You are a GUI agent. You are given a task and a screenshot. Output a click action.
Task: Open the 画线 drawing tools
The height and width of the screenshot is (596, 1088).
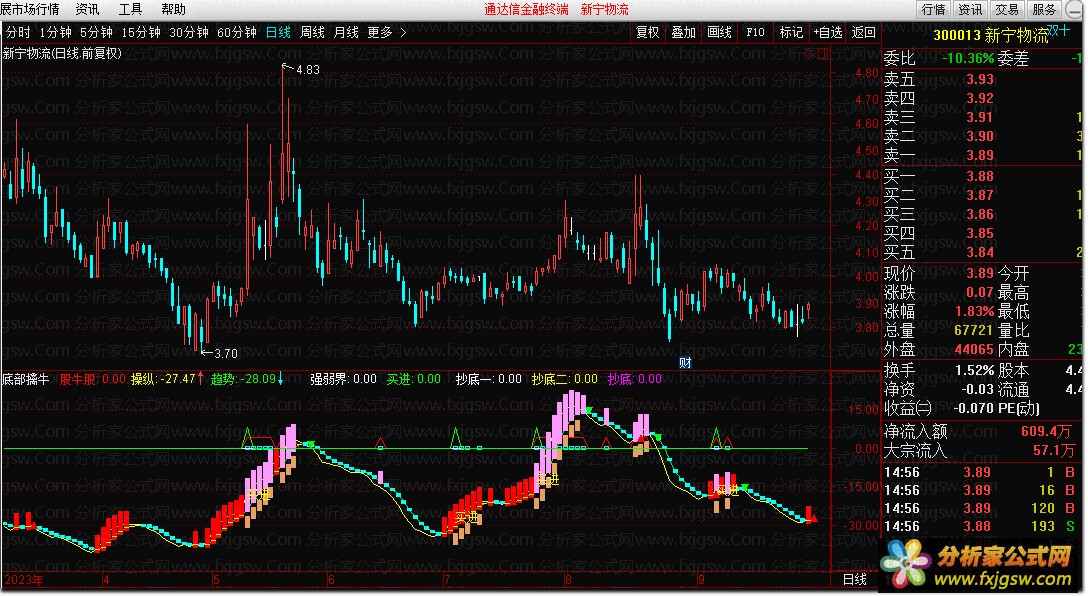(720, 32)
